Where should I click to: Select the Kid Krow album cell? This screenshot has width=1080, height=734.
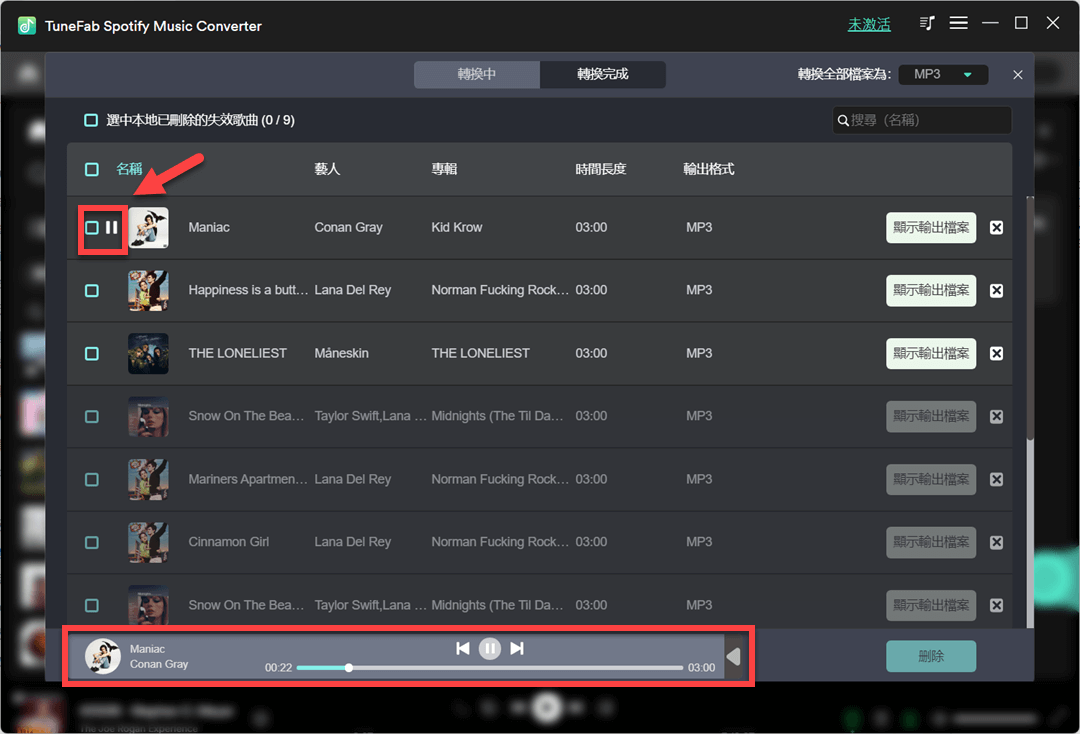click(x=457, y=228)
